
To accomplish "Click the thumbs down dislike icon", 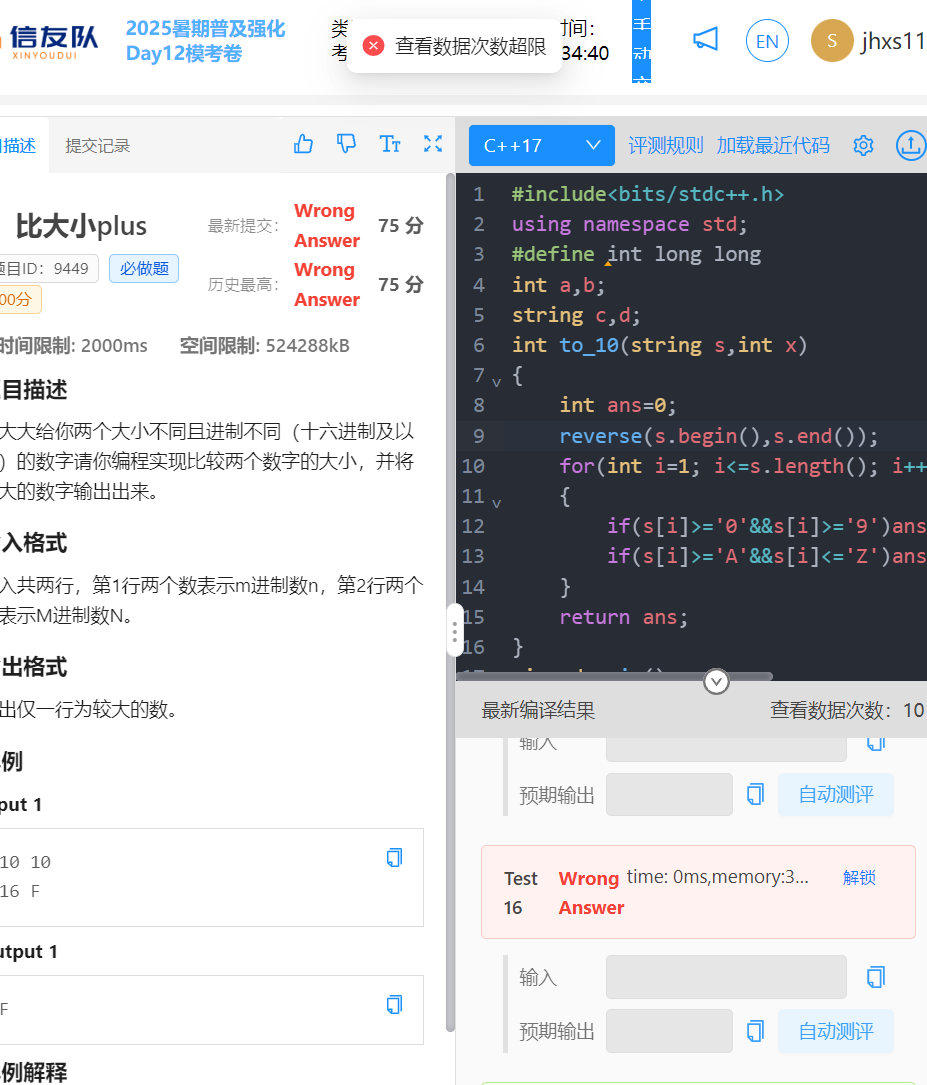I will [346, 145].
